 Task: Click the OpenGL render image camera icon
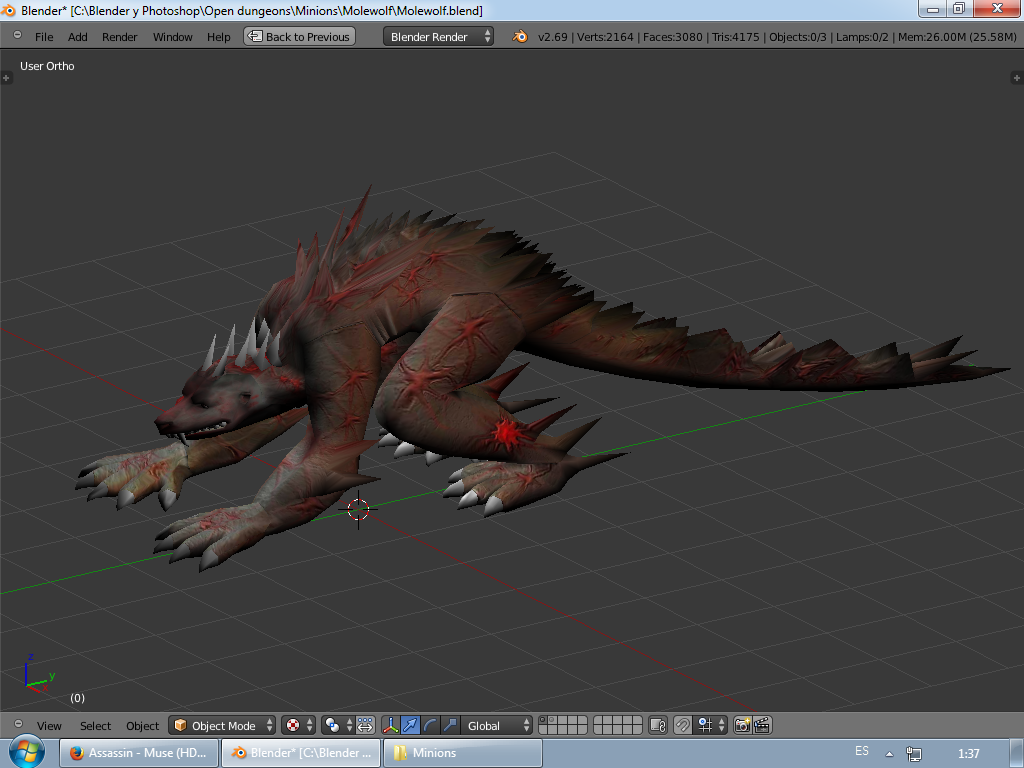[x=743, y=726]
